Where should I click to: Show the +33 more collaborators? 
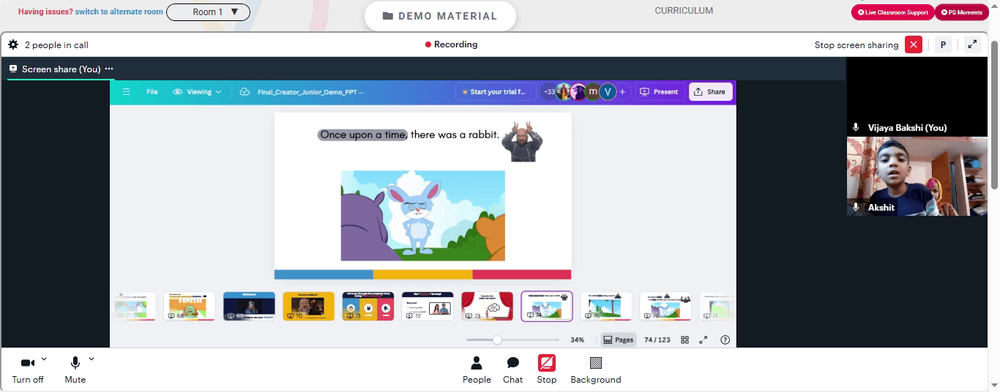(x=548, y=92)
